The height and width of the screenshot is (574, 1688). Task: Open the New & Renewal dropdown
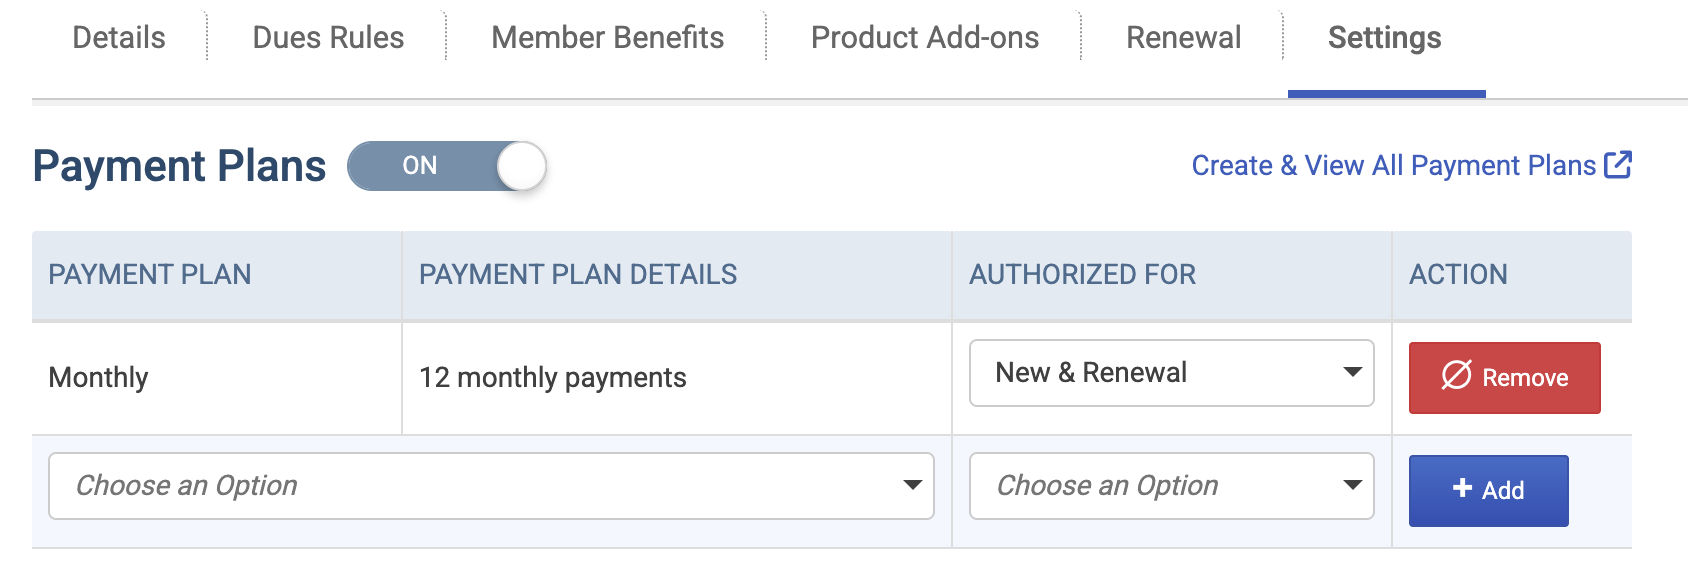(x=1172, y=373)
